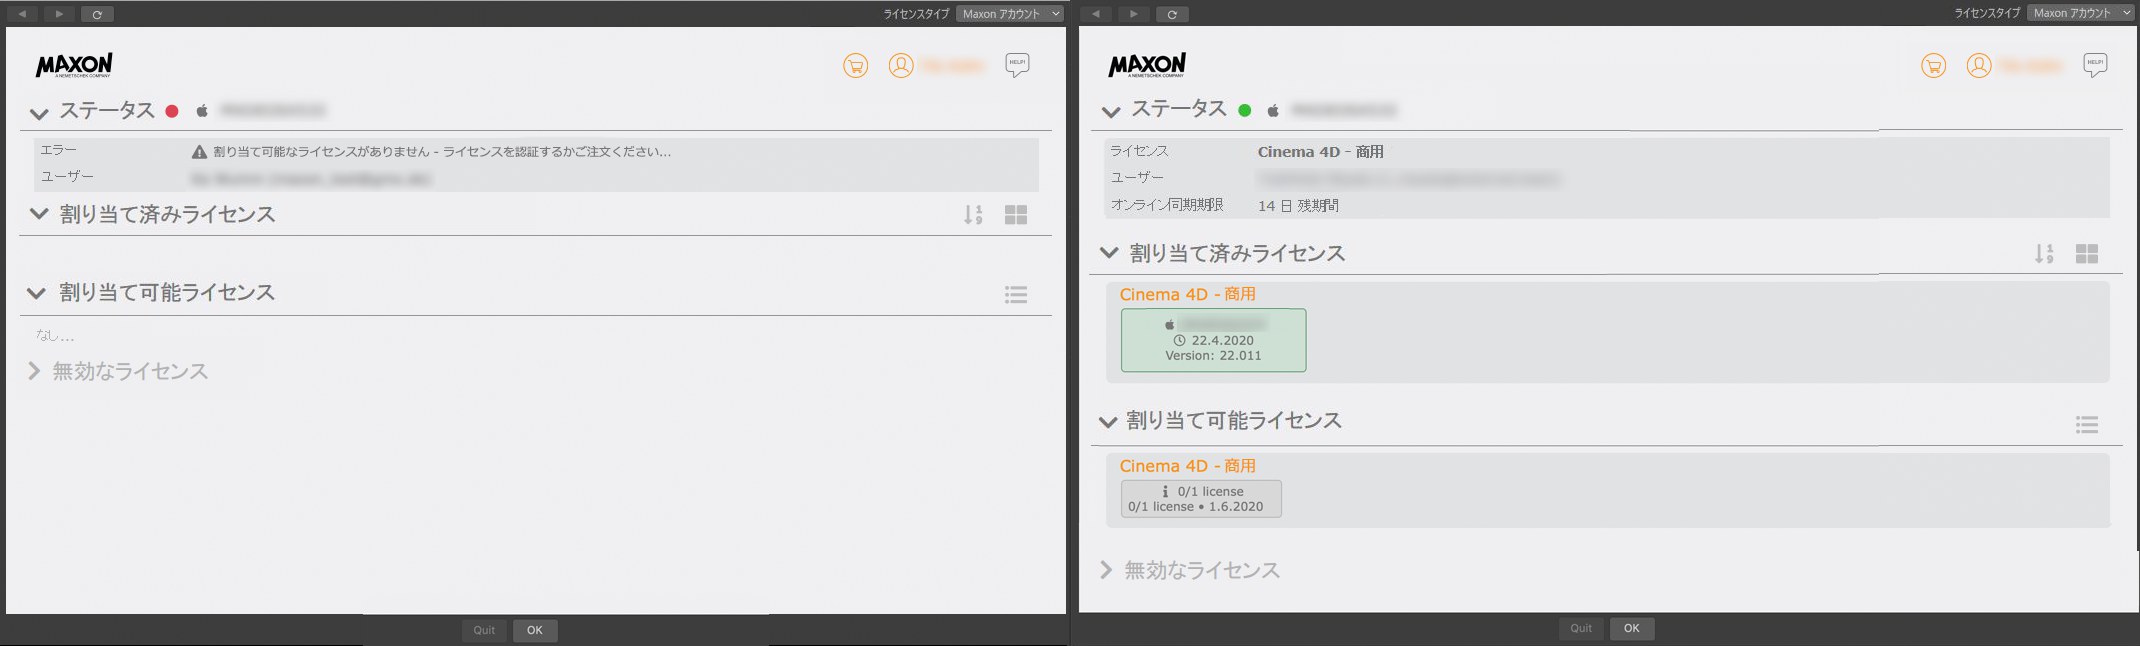Open license type dropdown in right window
2140x646 pixels.
[2081, 13]
